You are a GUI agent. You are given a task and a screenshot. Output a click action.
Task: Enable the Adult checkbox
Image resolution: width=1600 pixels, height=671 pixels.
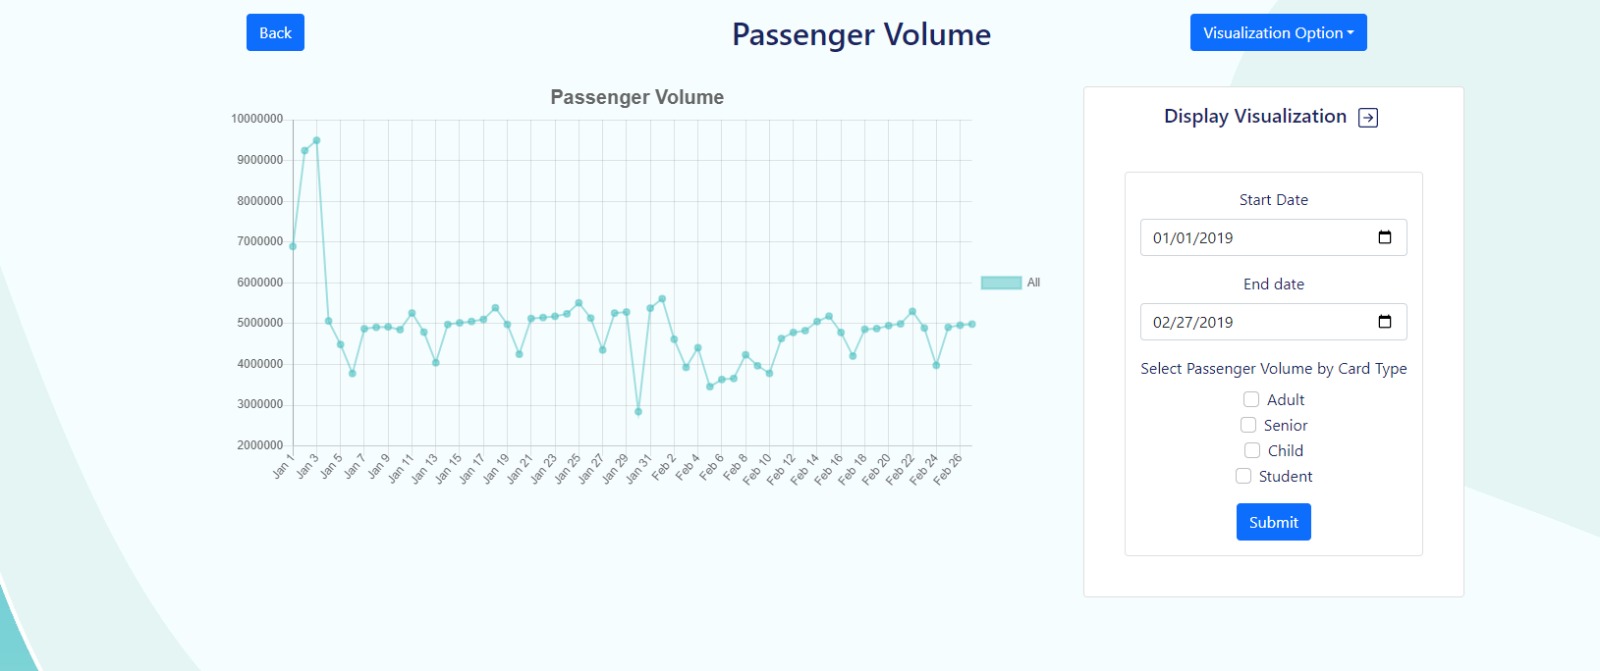[x=1249, y=399]
